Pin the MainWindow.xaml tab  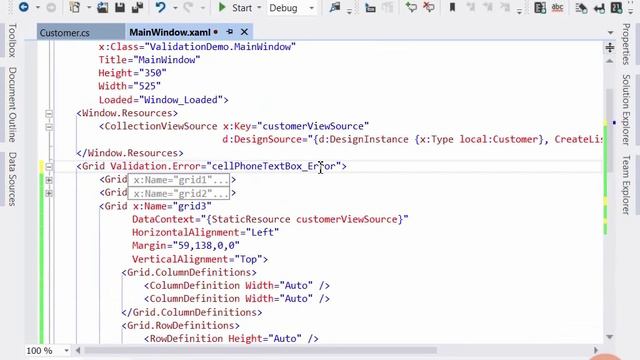coord(230,31)
